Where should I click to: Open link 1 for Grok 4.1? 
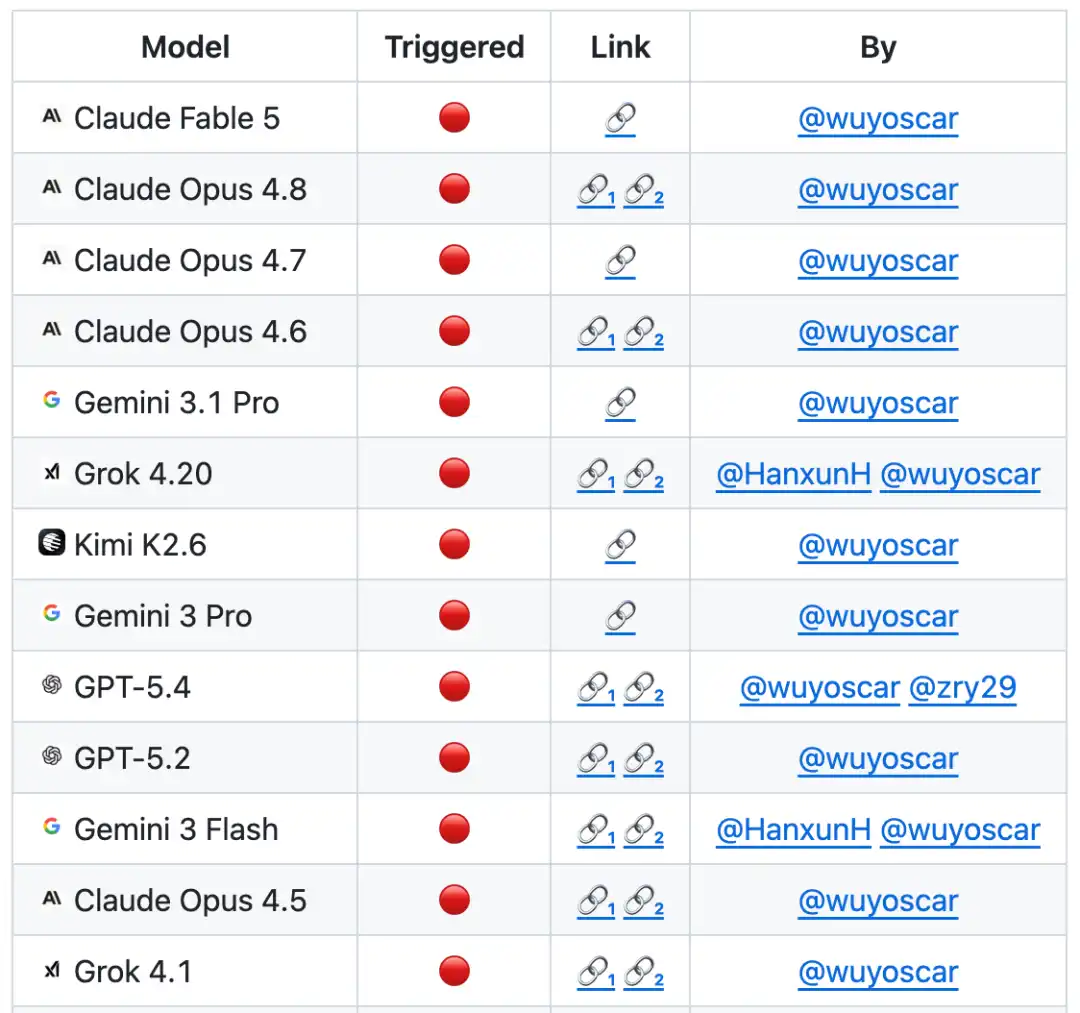click(x=596, y=972)
